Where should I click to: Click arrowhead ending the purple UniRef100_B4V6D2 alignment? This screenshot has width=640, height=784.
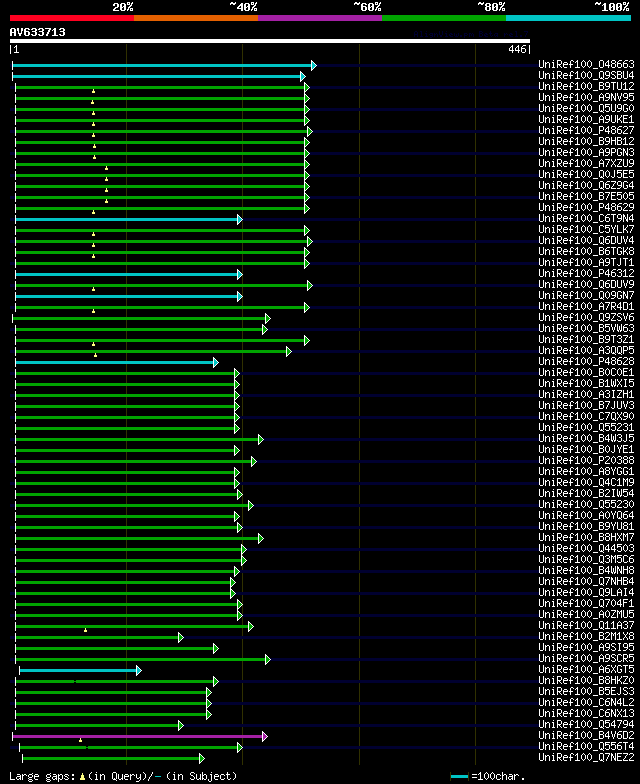click(x=265, y=736)
